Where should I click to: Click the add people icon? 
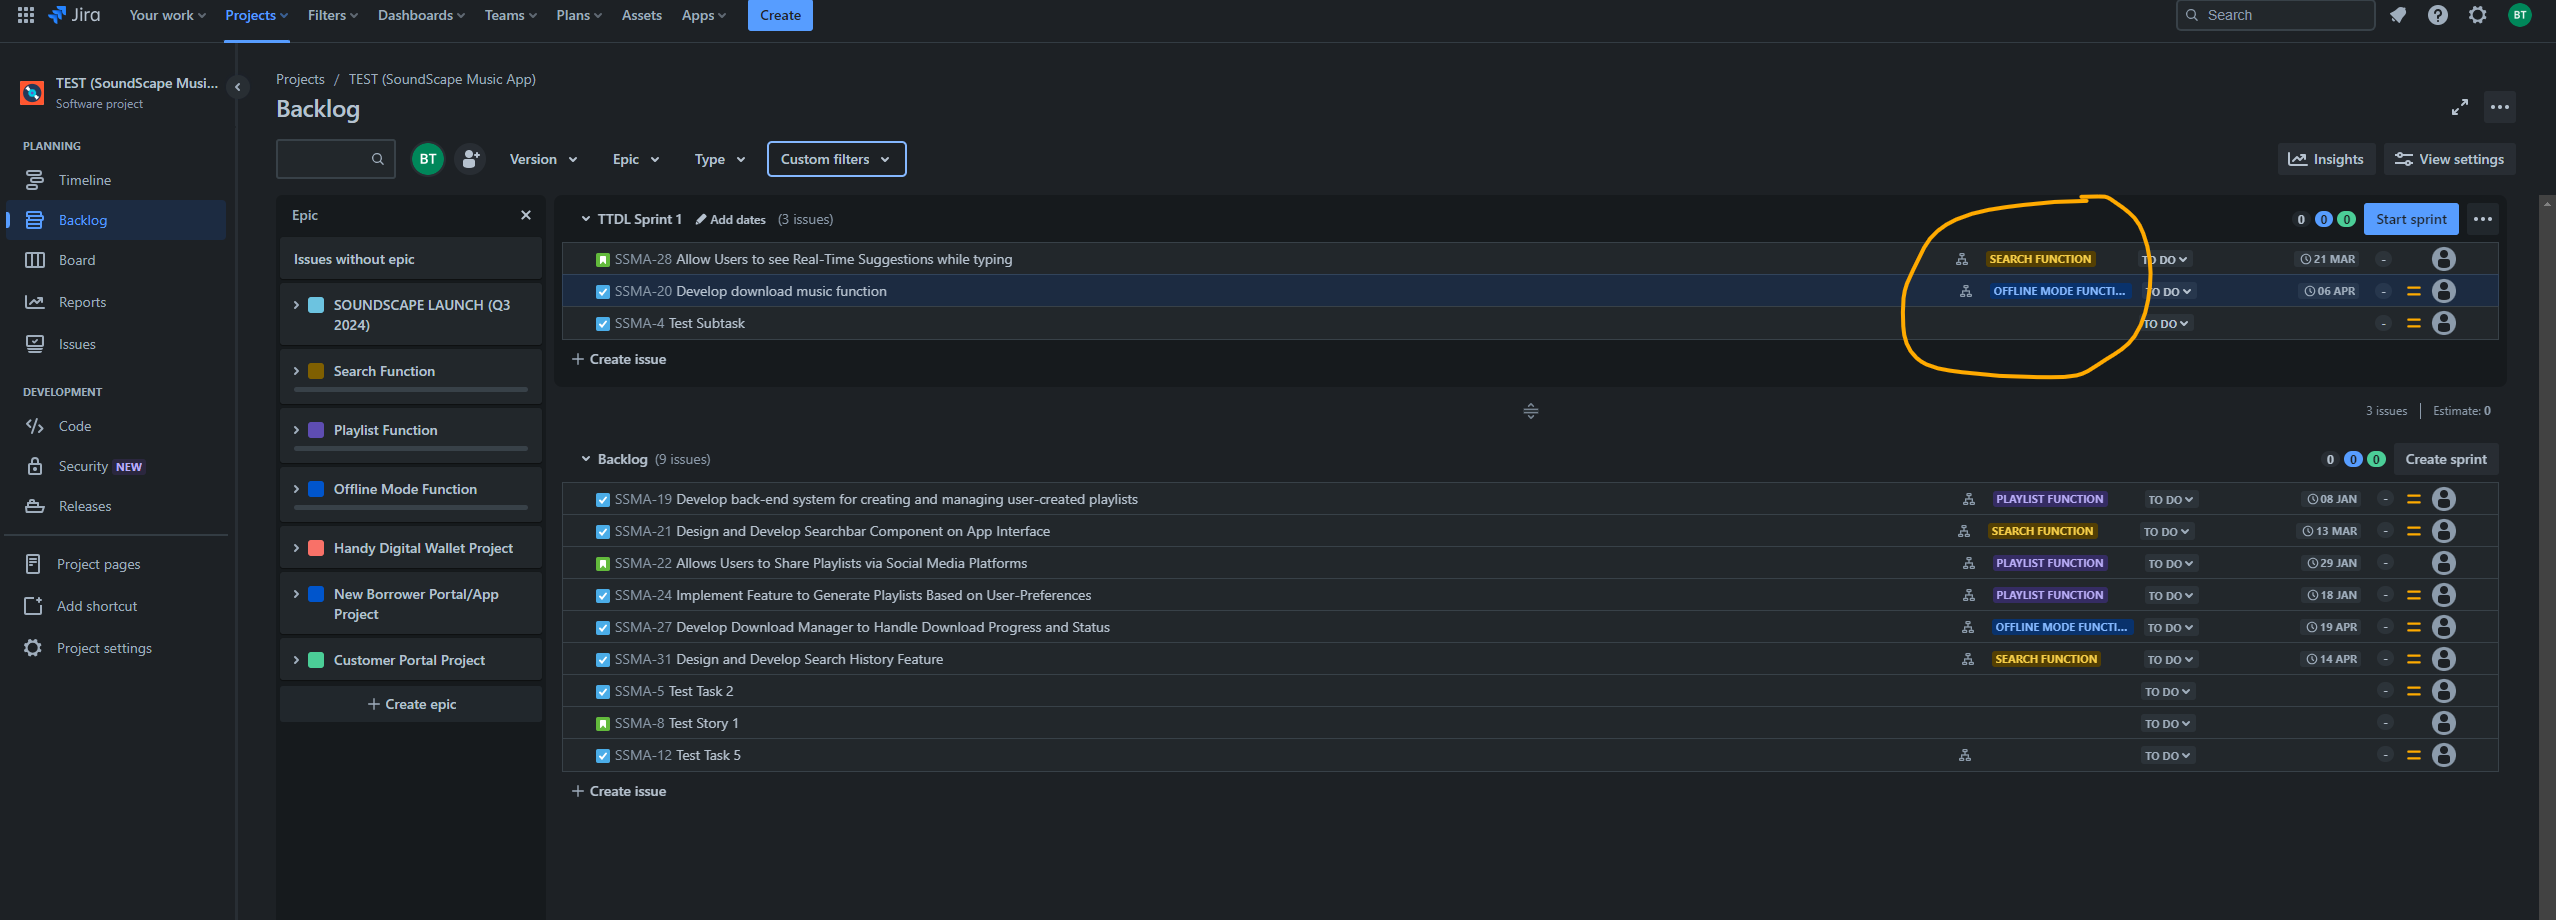point(470,159)
